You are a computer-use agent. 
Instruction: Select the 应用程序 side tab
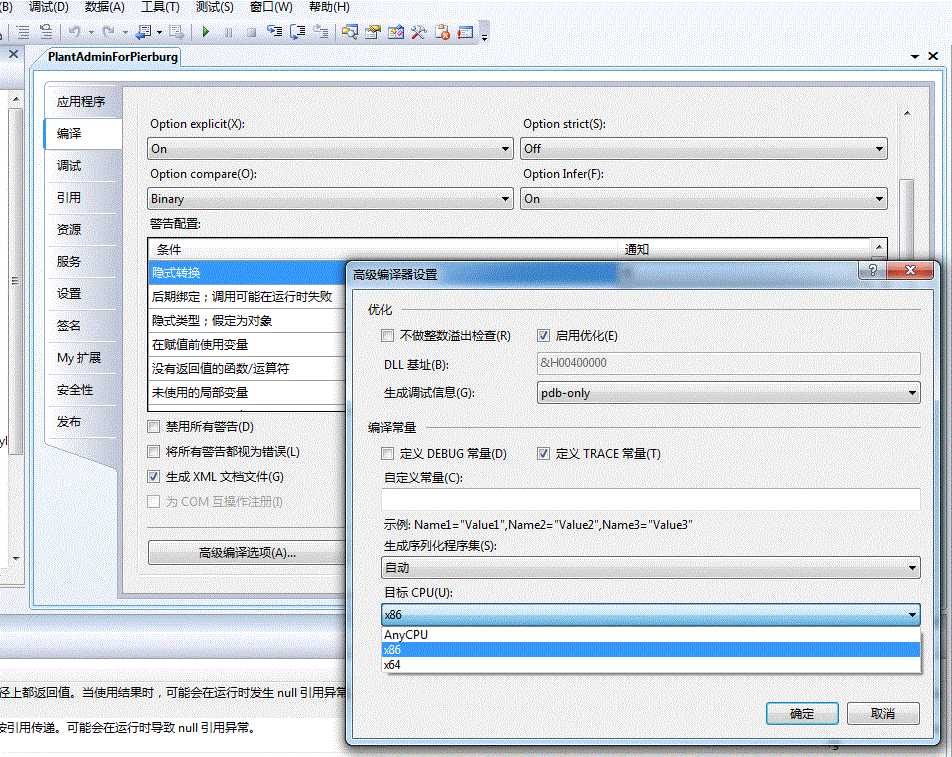[81, 101]
